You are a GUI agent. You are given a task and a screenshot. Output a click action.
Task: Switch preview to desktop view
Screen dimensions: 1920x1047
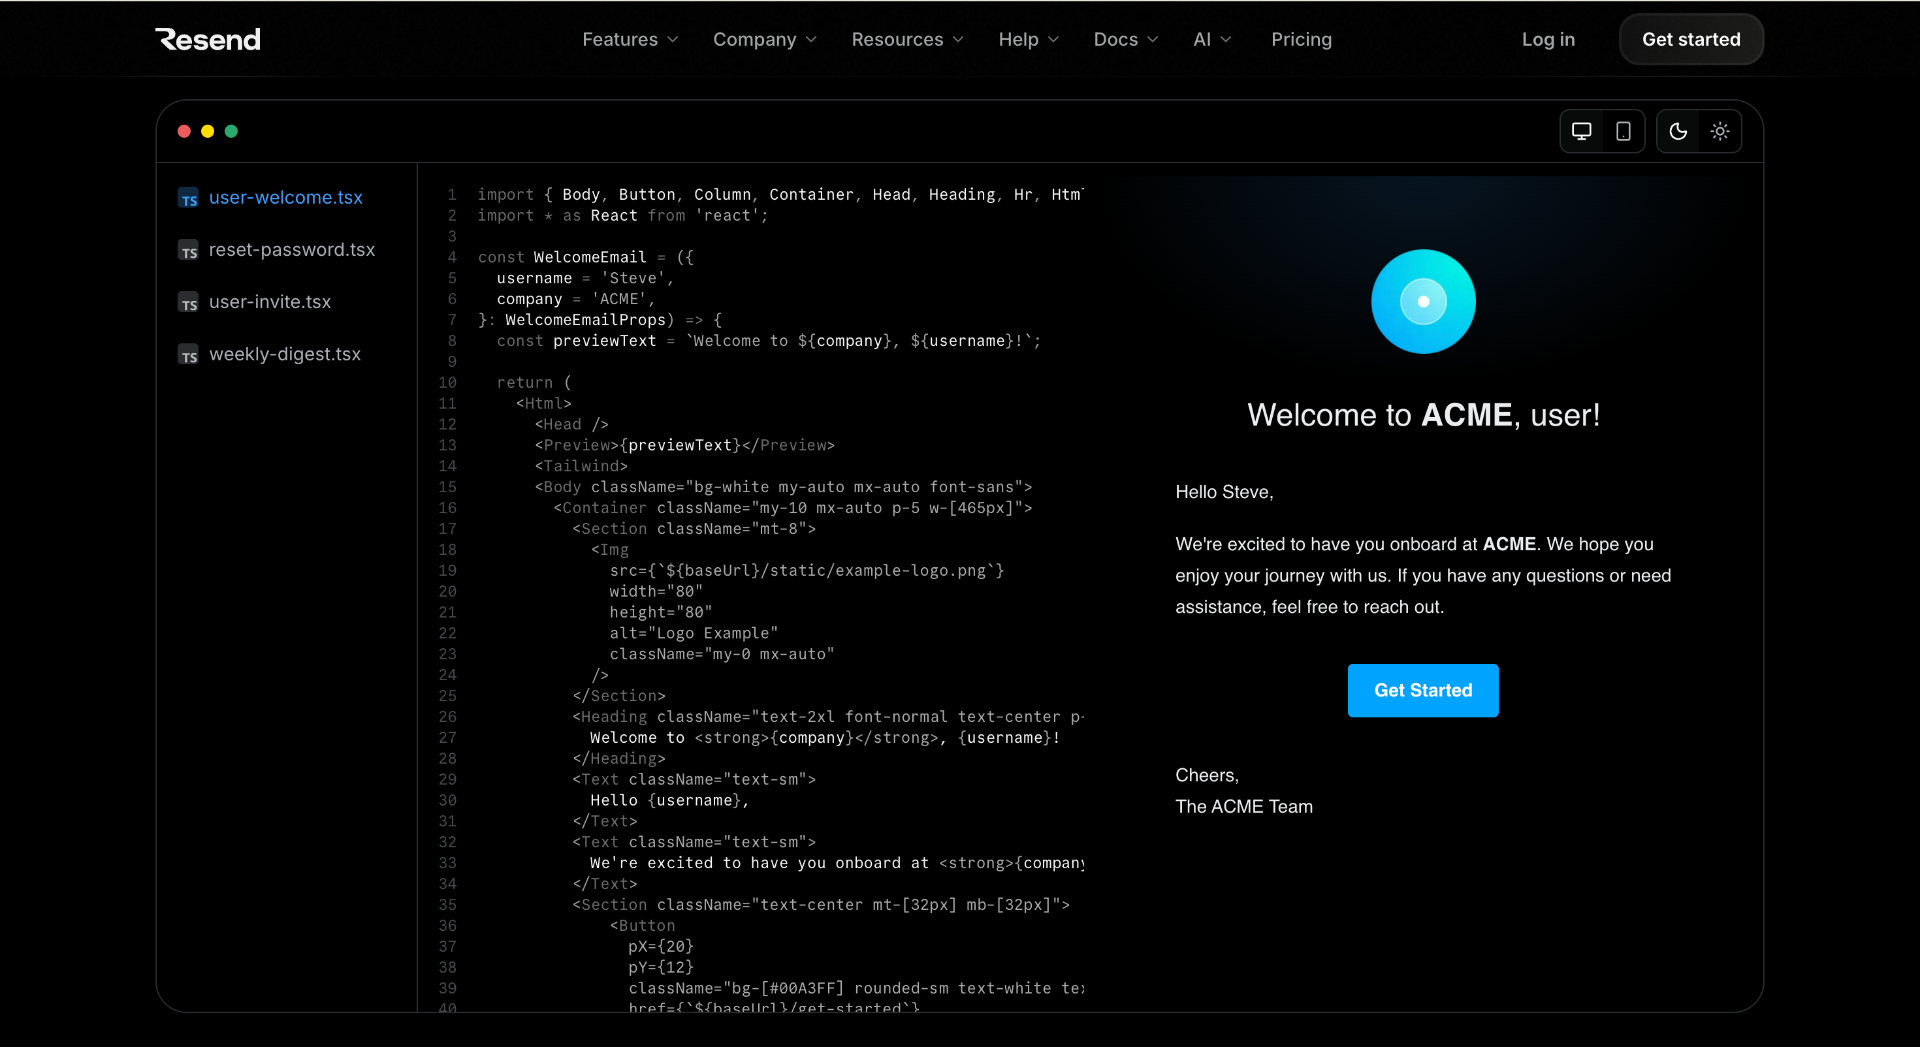pyautogui.click(x=1581, y=131)
